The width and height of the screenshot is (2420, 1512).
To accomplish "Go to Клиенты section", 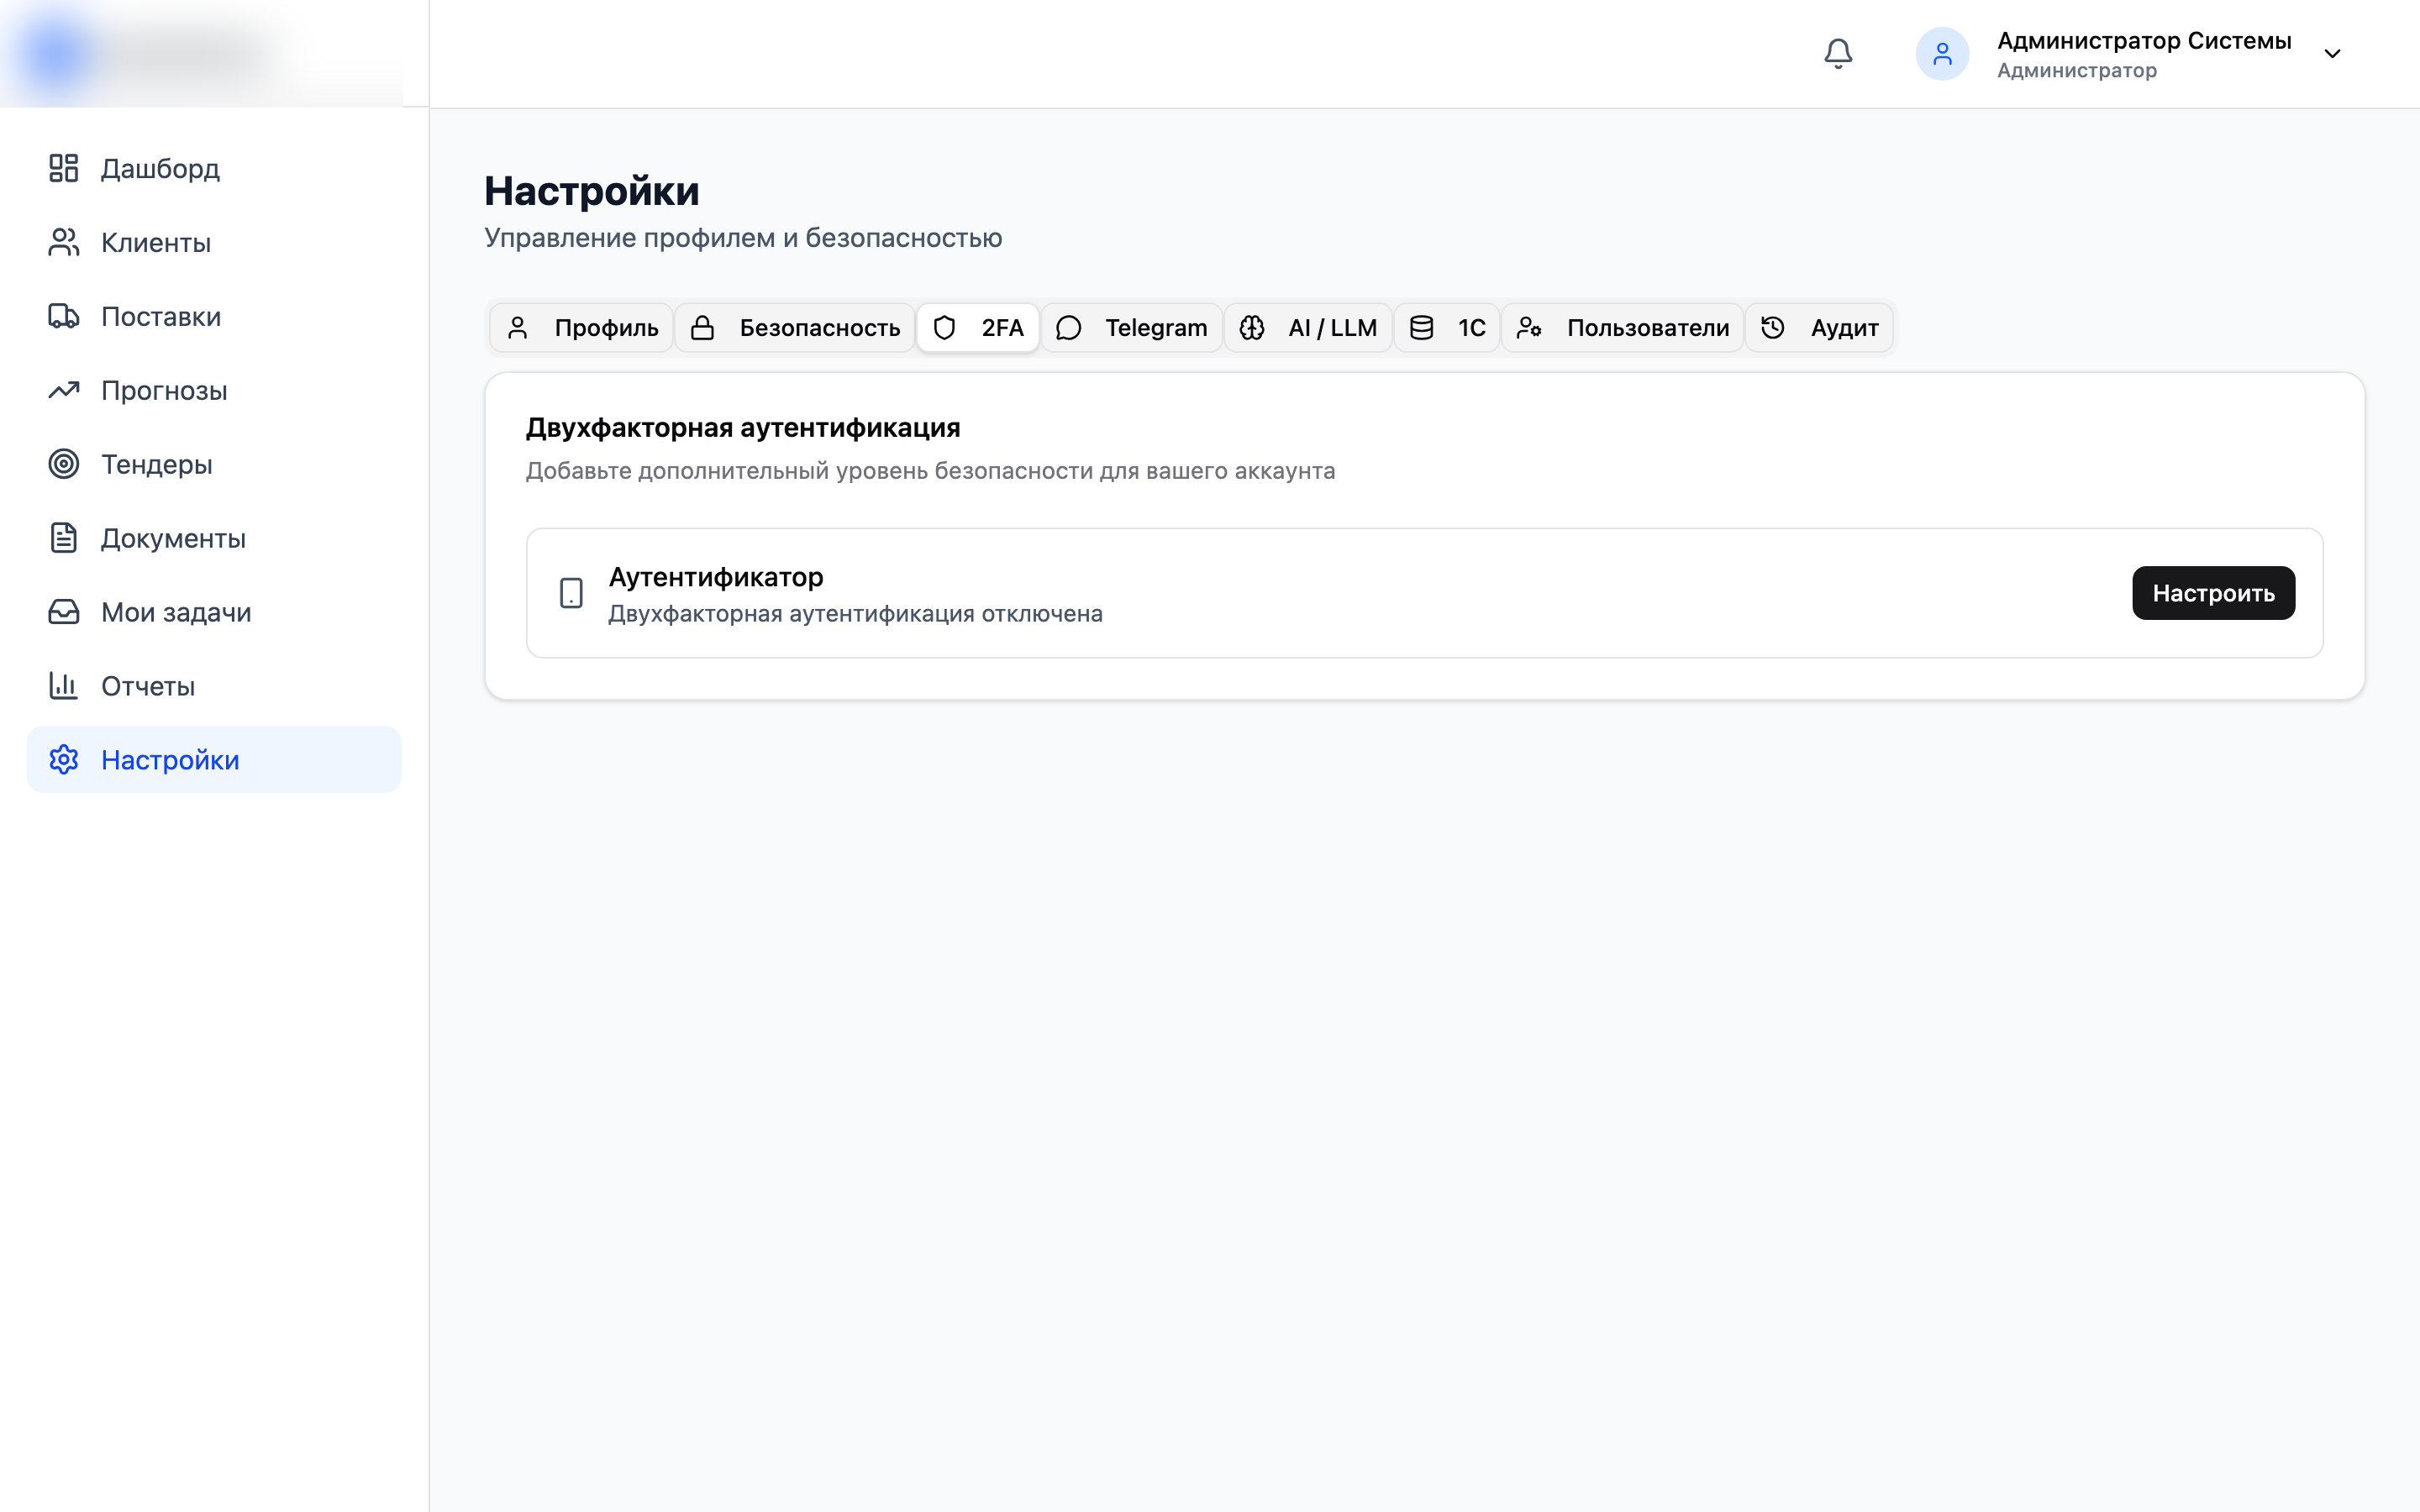I will coord(214,242).
